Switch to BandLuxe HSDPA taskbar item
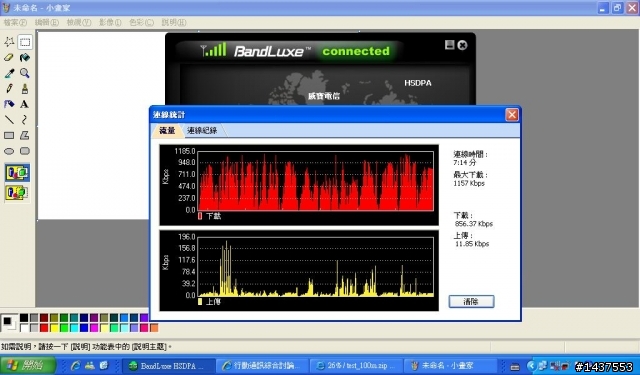This screenshot has height=375, width=640. (169, 366)
